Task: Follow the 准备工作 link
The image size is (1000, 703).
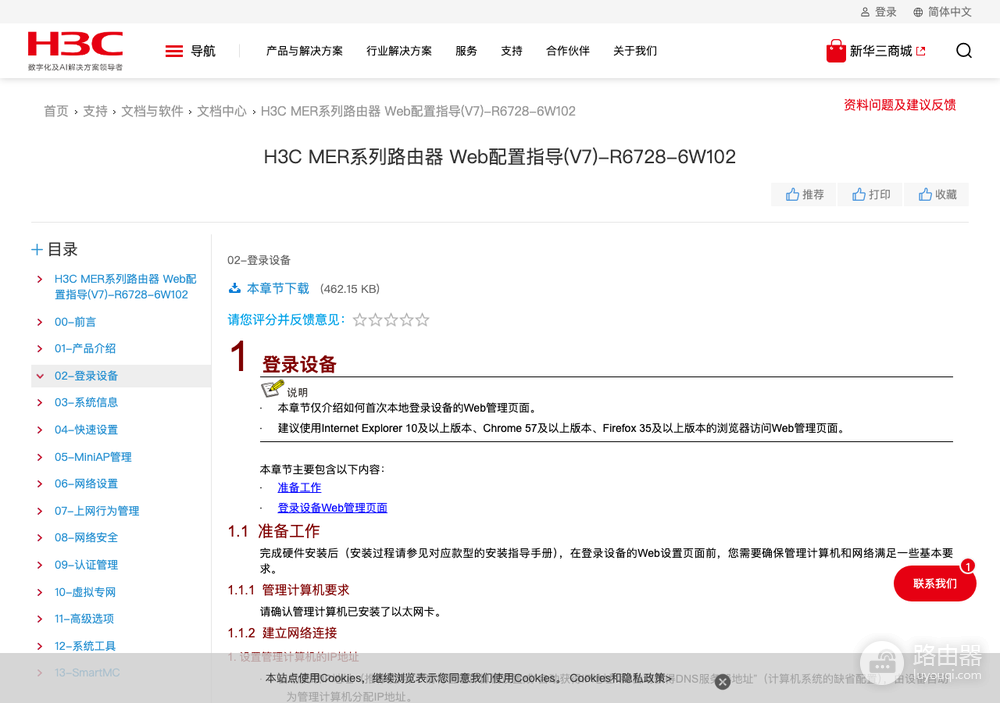Action: (299, 487)
